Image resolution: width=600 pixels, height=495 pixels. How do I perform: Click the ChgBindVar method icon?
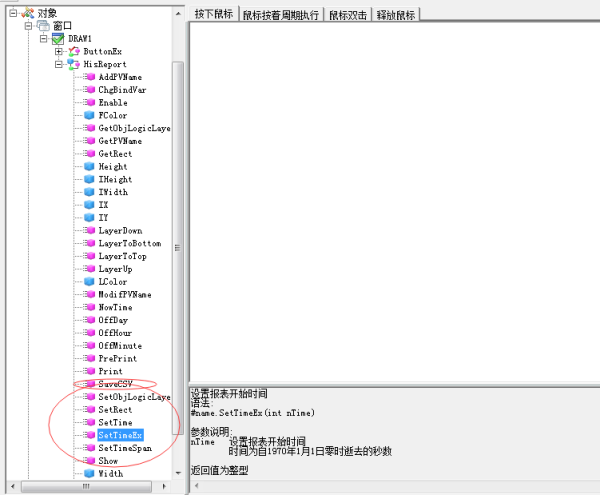[90, 90]
